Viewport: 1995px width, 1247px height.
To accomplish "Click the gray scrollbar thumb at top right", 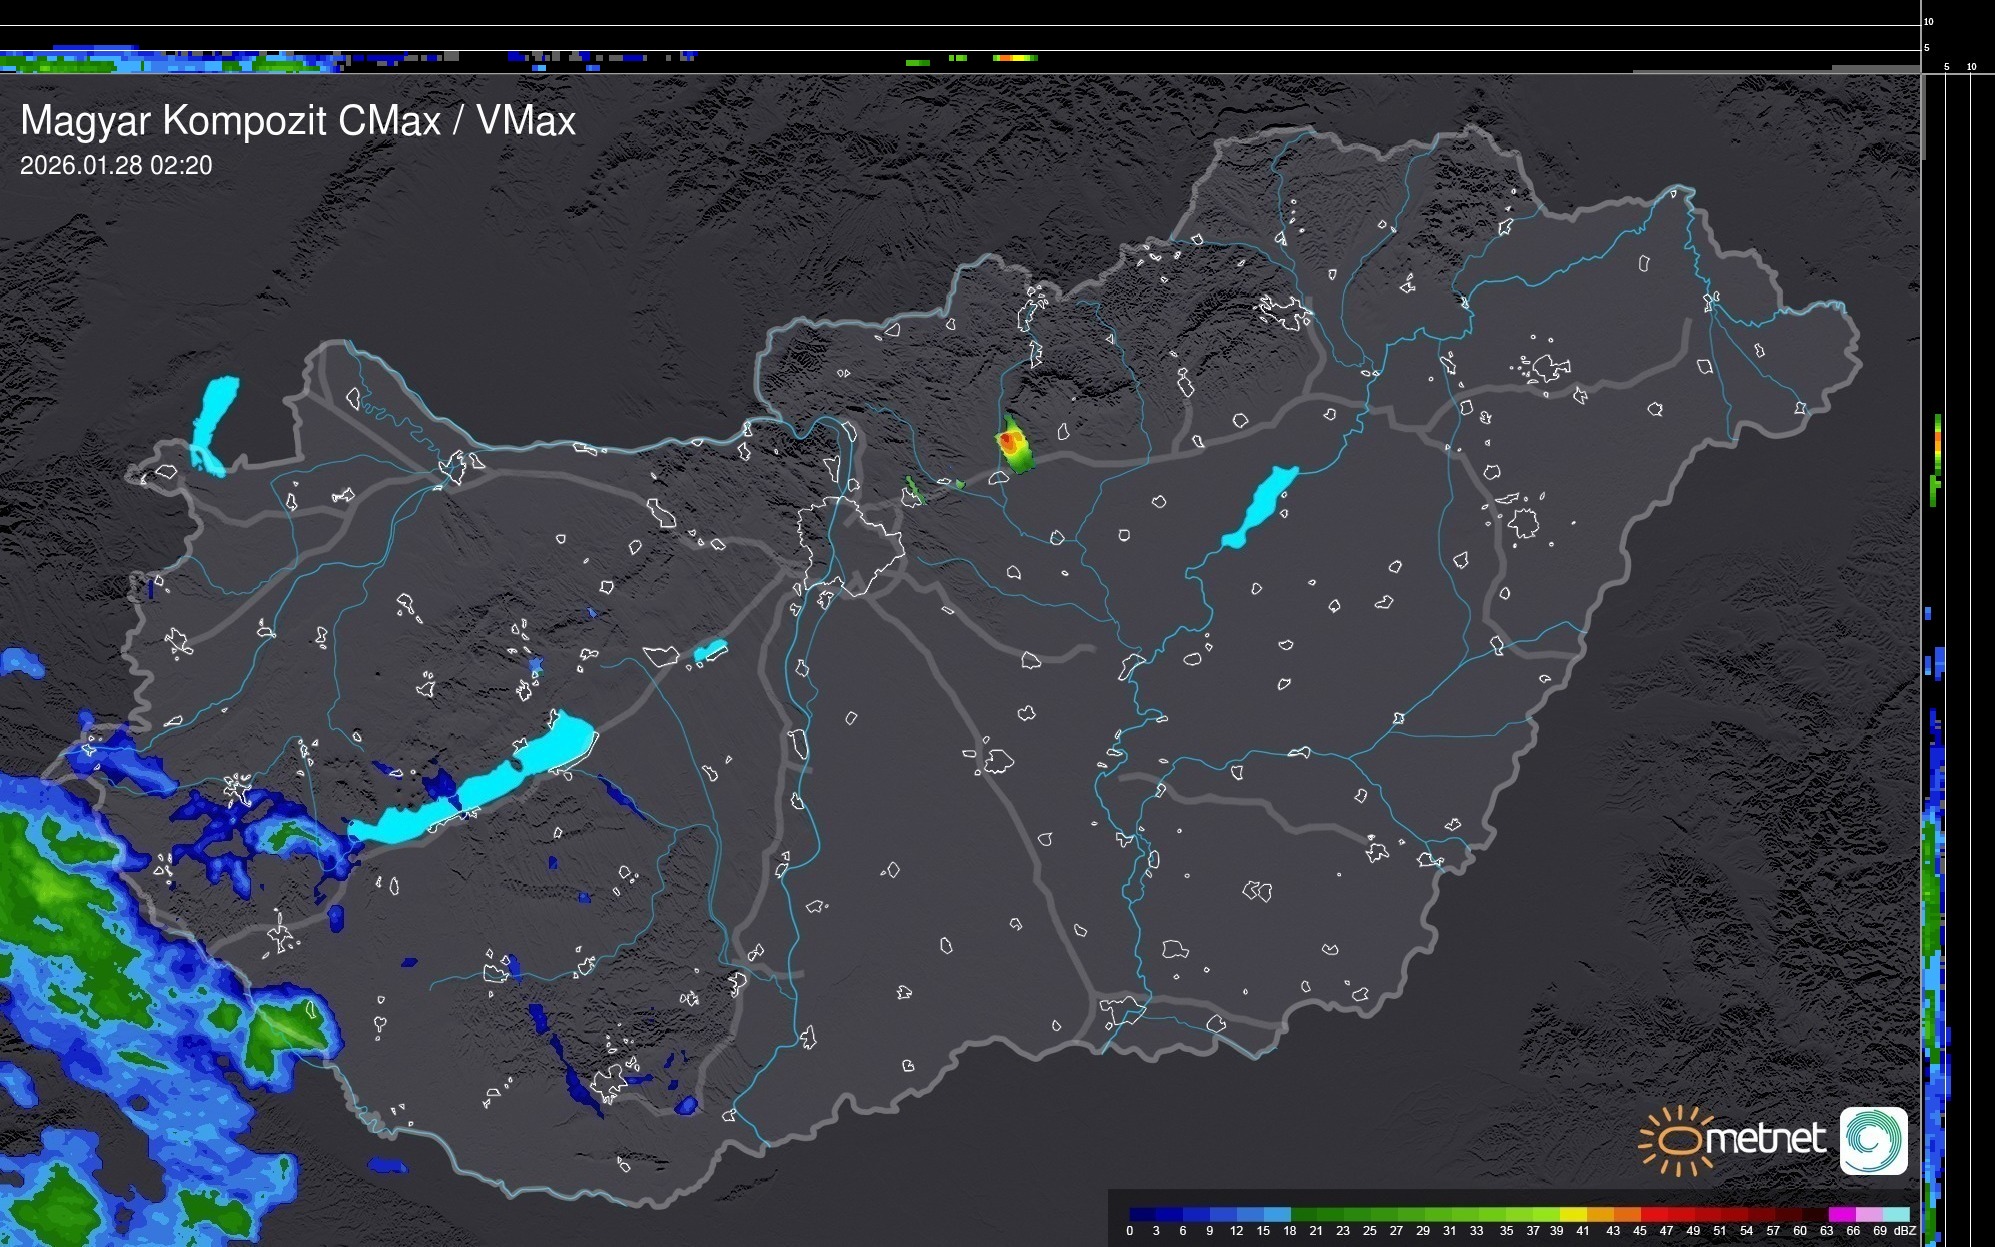I will click(1923, 115).
